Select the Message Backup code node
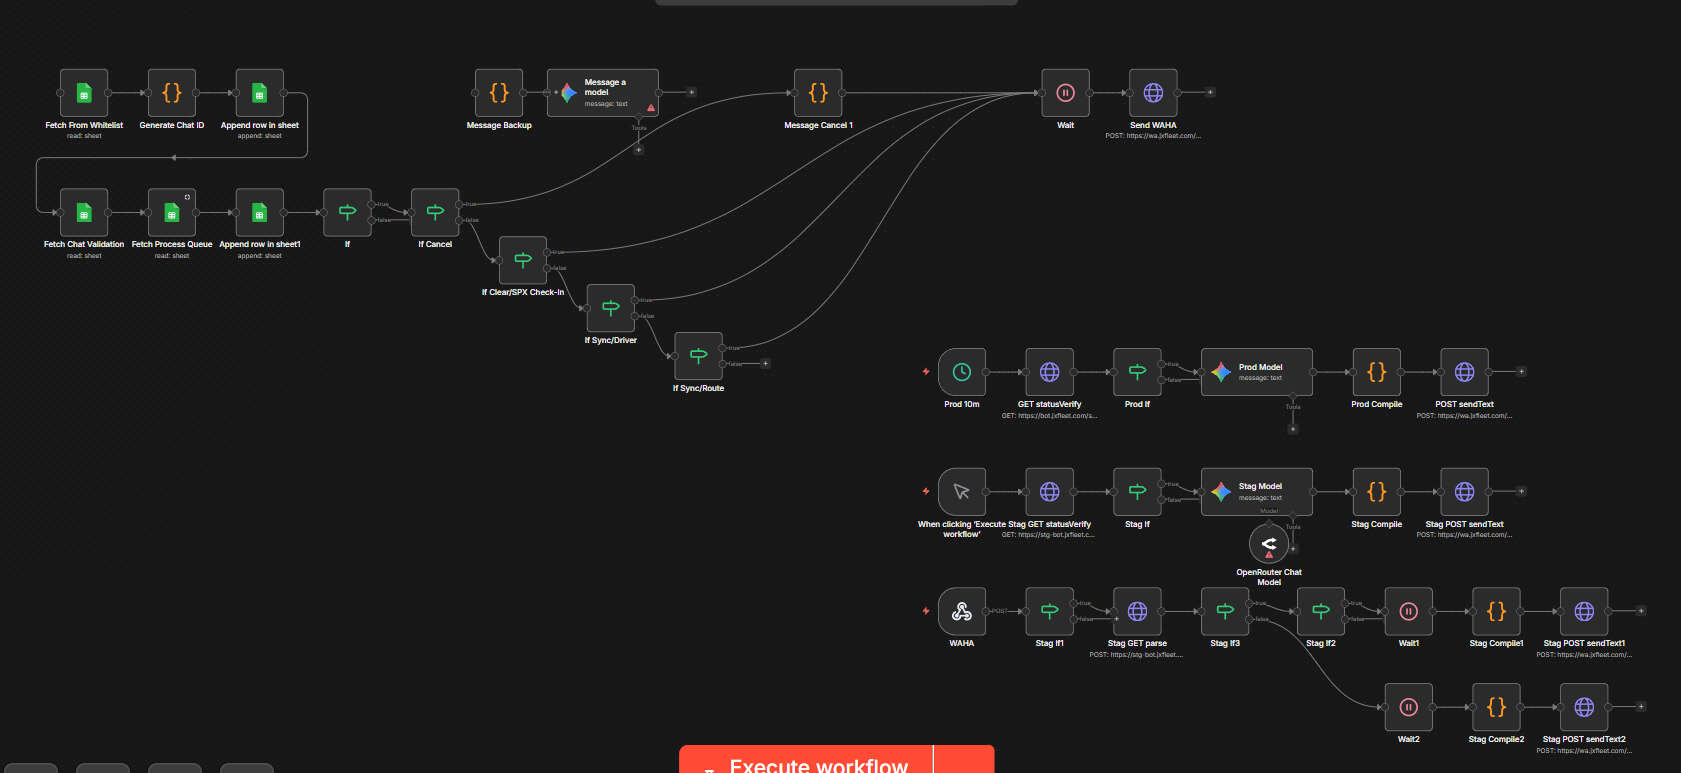This screenshot has width=1681, height=773. (499, 93)
